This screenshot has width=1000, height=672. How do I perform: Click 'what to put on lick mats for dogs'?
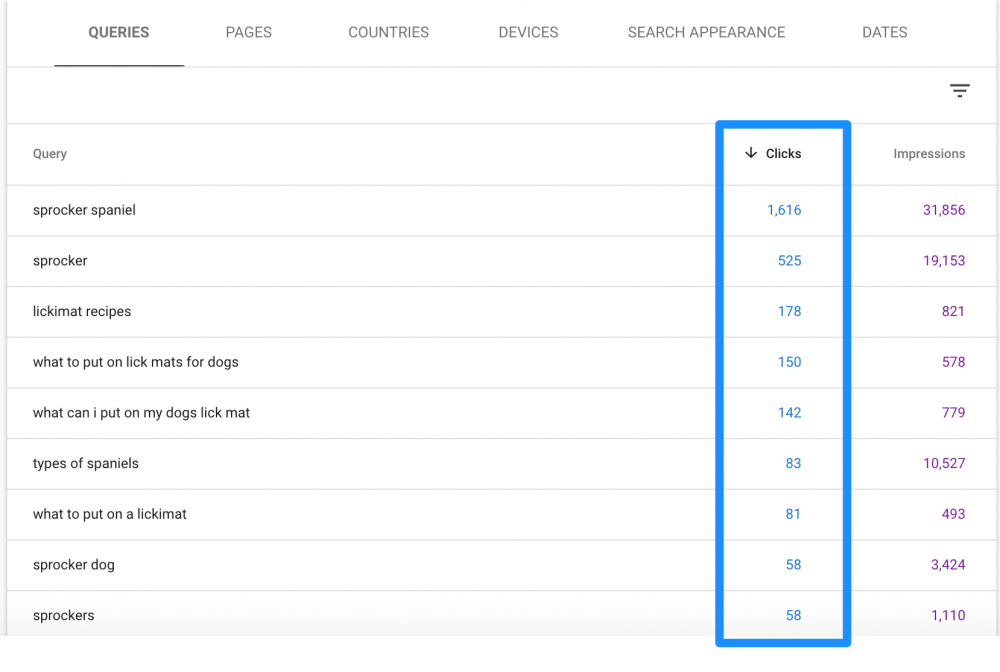(x=136, y=362)
